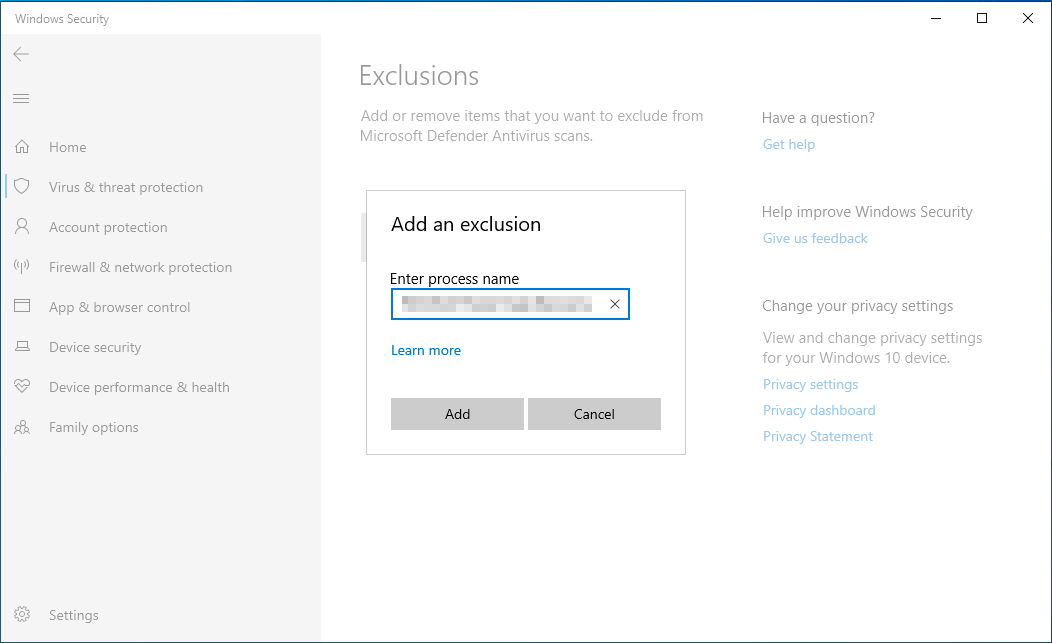Clear the process name field

614,304
